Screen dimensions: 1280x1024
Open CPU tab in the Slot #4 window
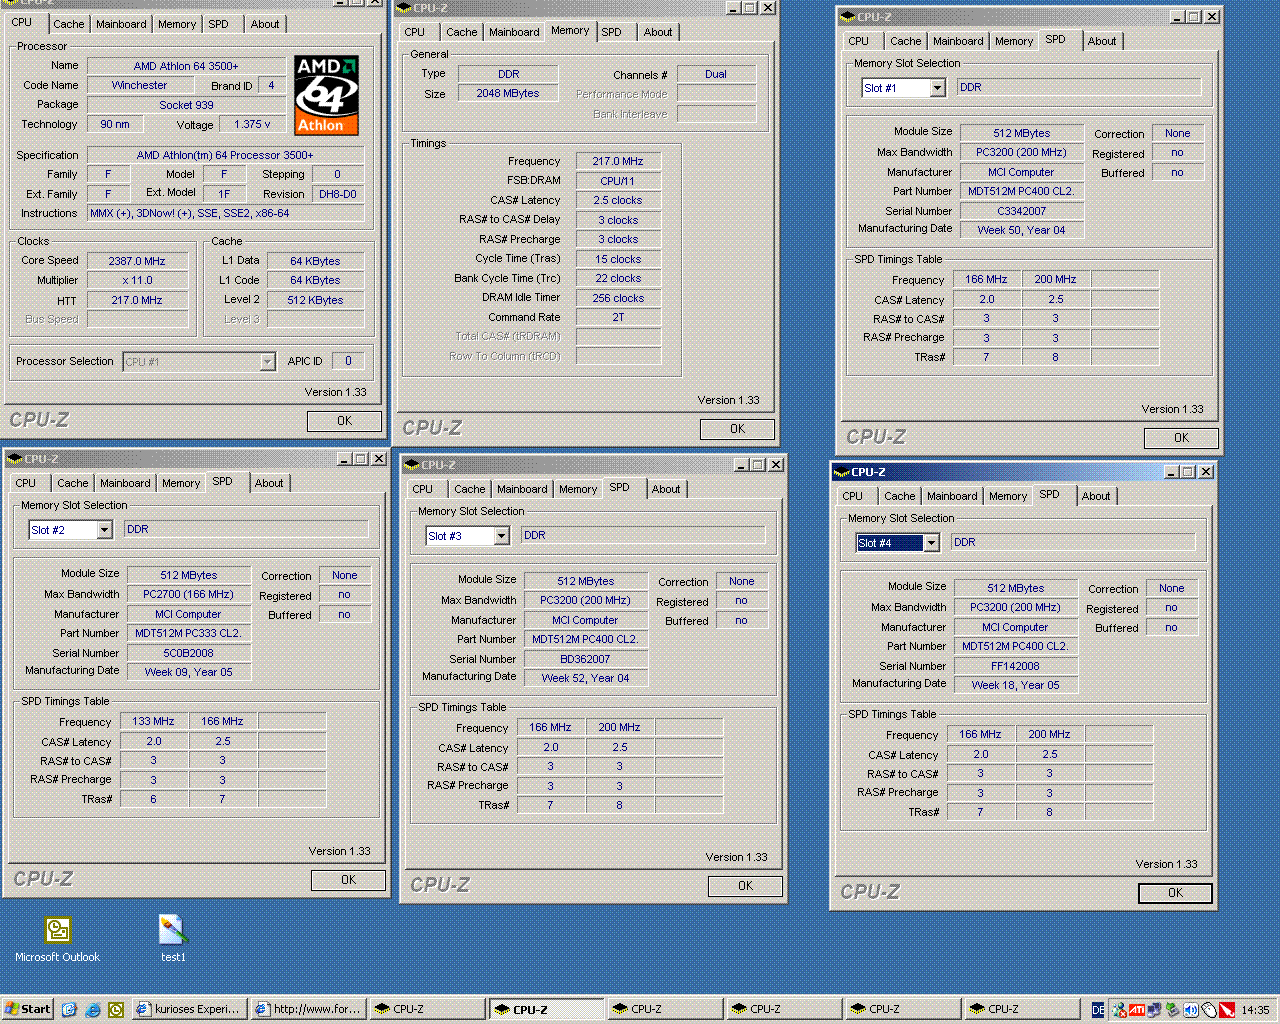[852, 496]
